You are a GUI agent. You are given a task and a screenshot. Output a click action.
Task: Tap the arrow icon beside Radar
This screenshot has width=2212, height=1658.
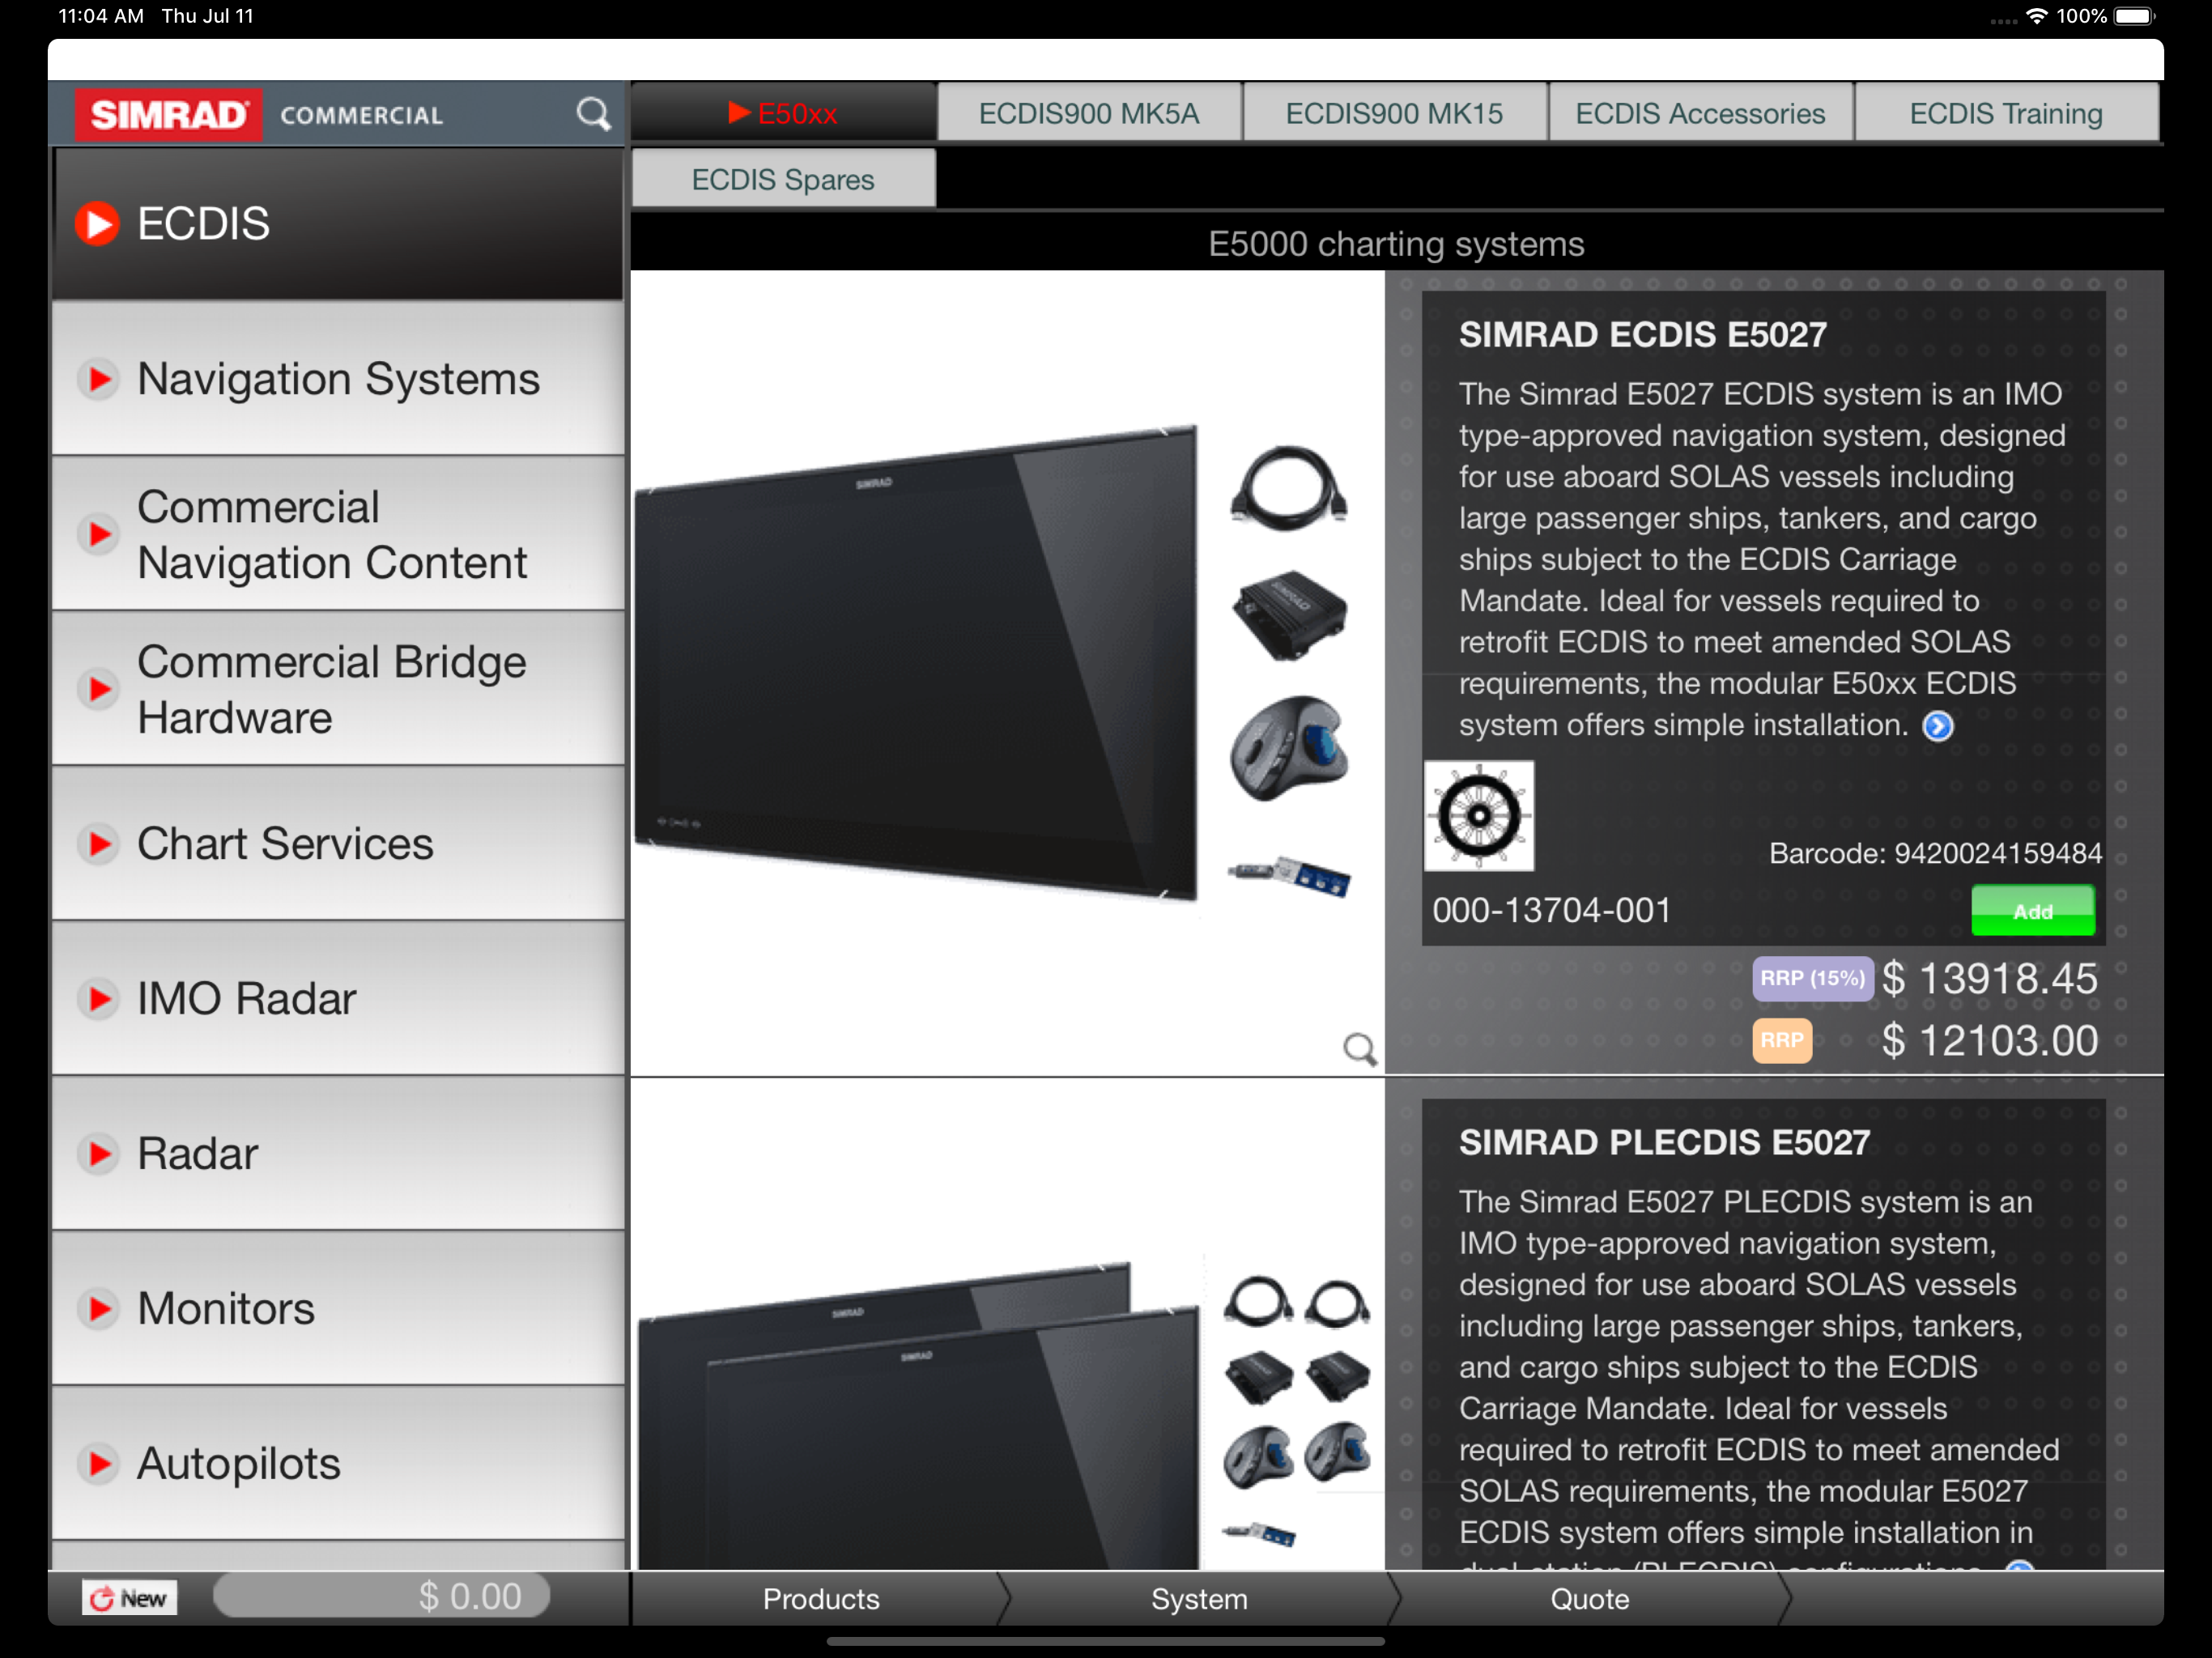click(x=98, y=1154)
